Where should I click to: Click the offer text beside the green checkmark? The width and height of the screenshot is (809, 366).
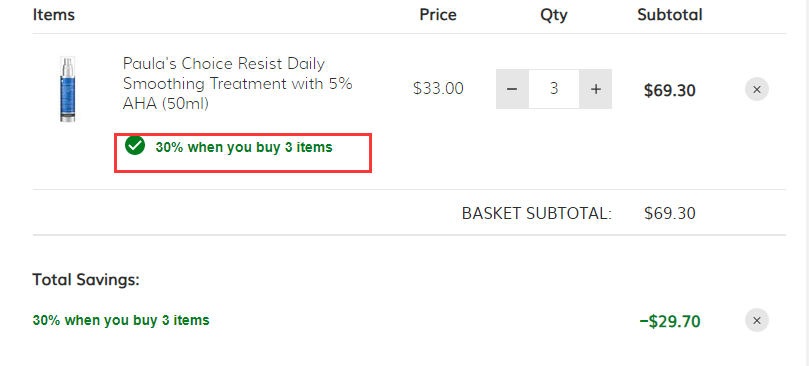(244, 147)
